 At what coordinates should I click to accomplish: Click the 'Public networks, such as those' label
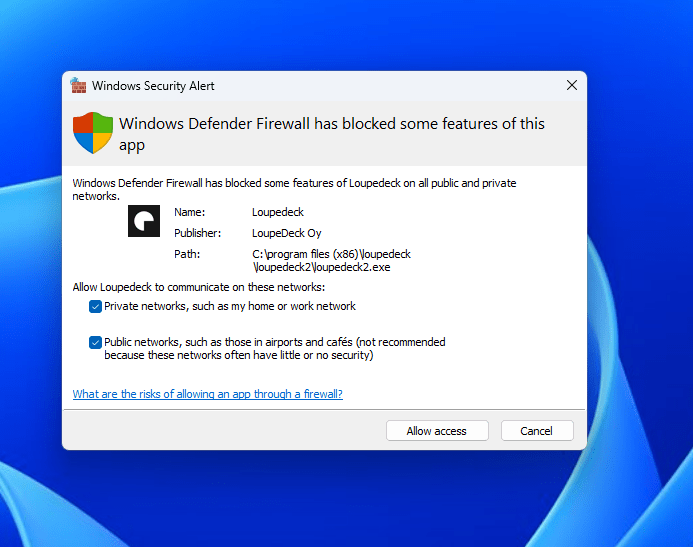[274, 349]
